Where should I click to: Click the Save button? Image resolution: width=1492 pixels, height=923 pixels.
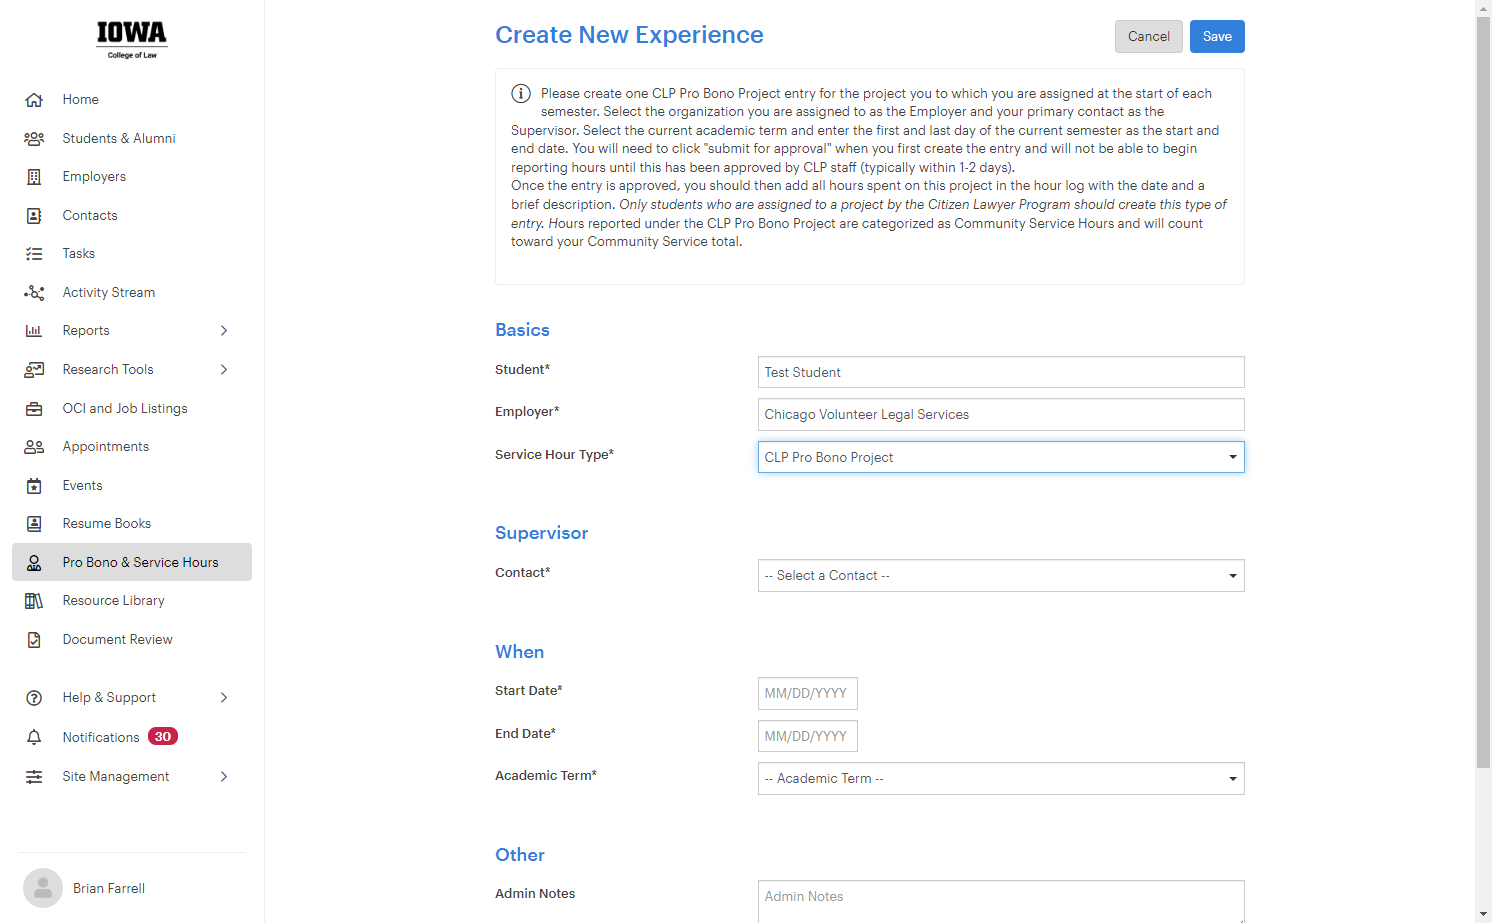[x=1217, y=37]
